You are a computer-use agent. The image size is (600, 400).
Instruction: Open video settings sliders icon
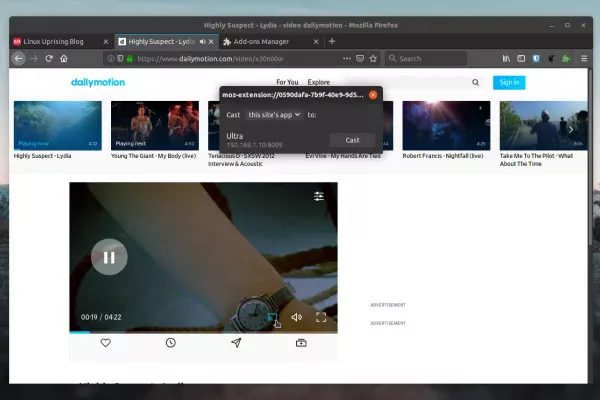(x=319, y=196)
